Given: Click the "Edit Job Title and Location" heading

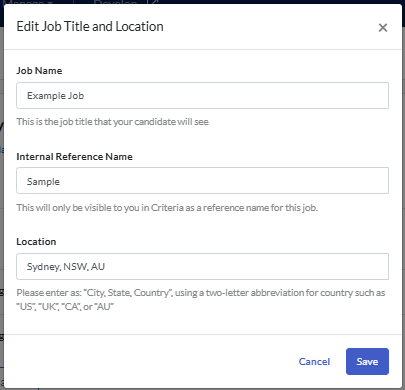Looking at the screenshot, I should click(90, 27).
